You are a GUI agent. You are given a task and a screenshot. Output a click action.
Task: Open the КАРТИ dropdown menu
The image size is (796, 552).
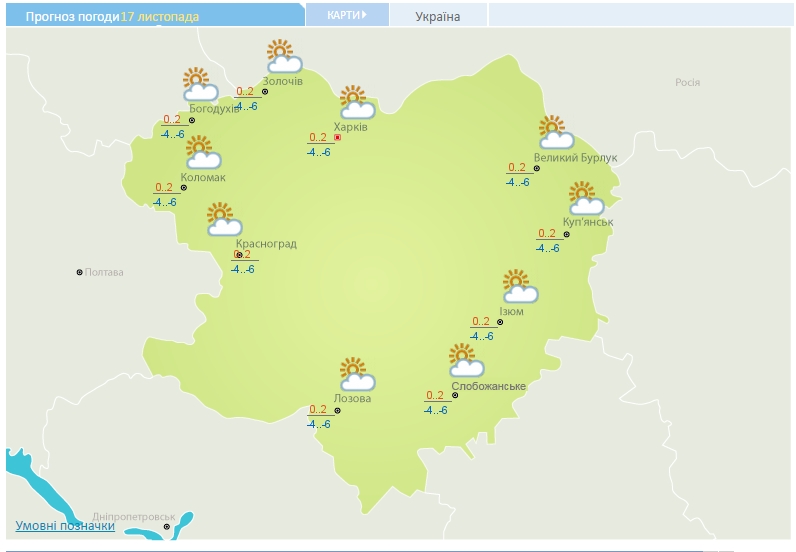click(346, 15)
